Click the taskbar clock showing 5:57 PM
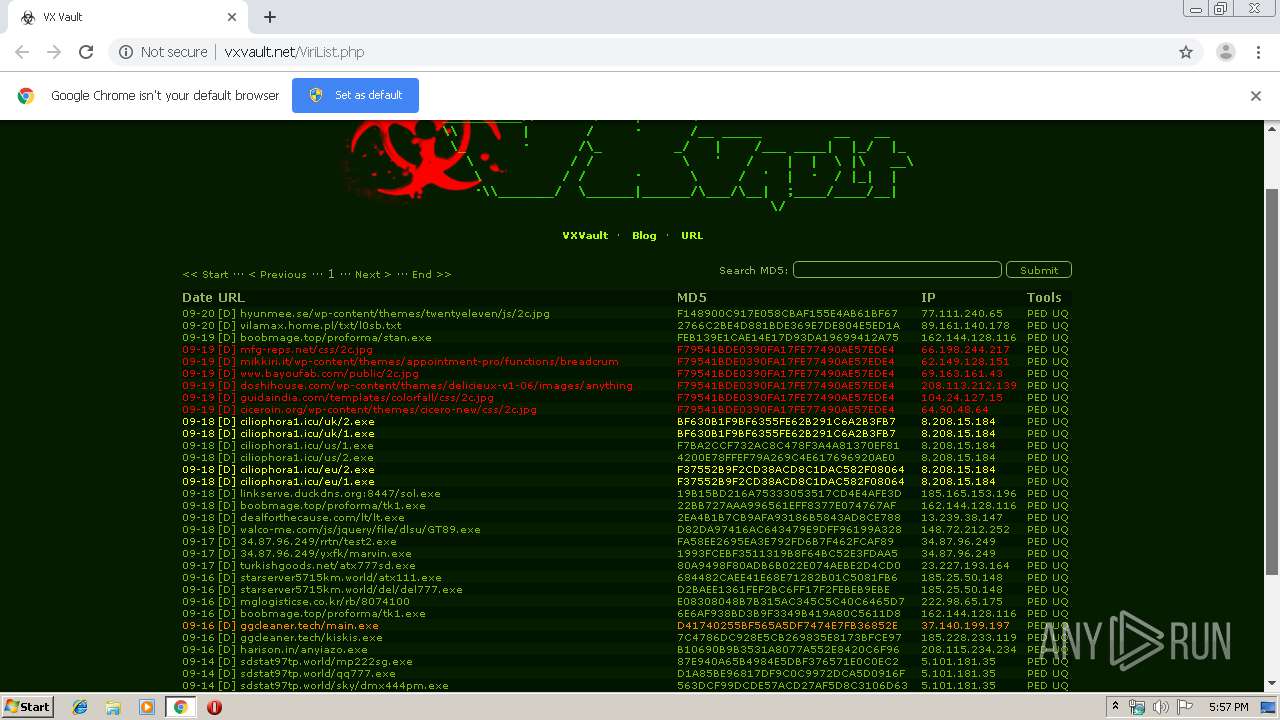Screen dimensions: 1280x720 [1228, 707]
